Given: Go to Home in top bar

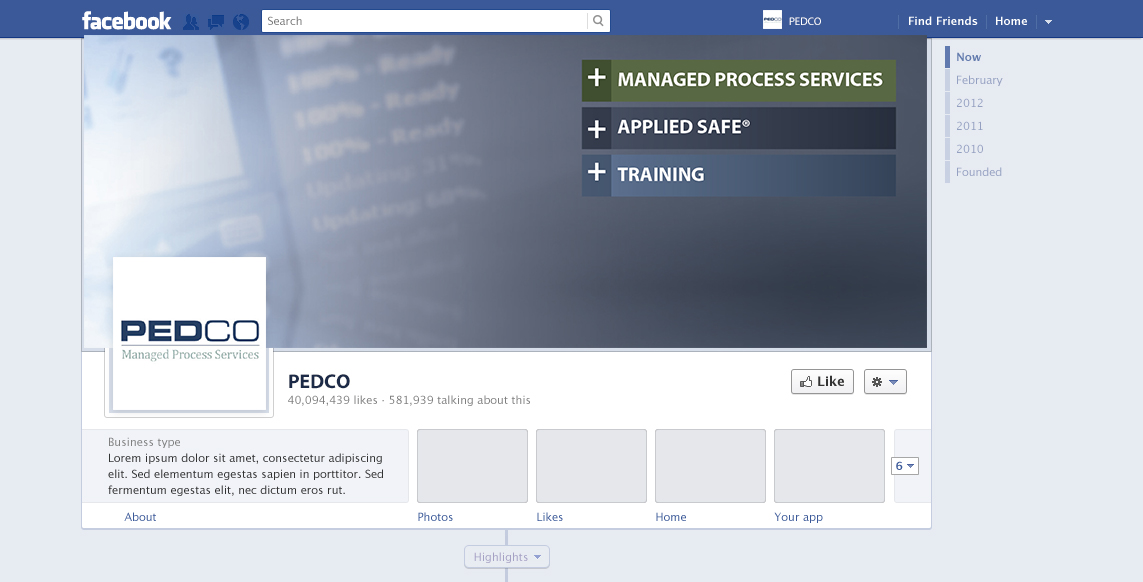Looking at the screenshot, I should [x=1011, y=21].
